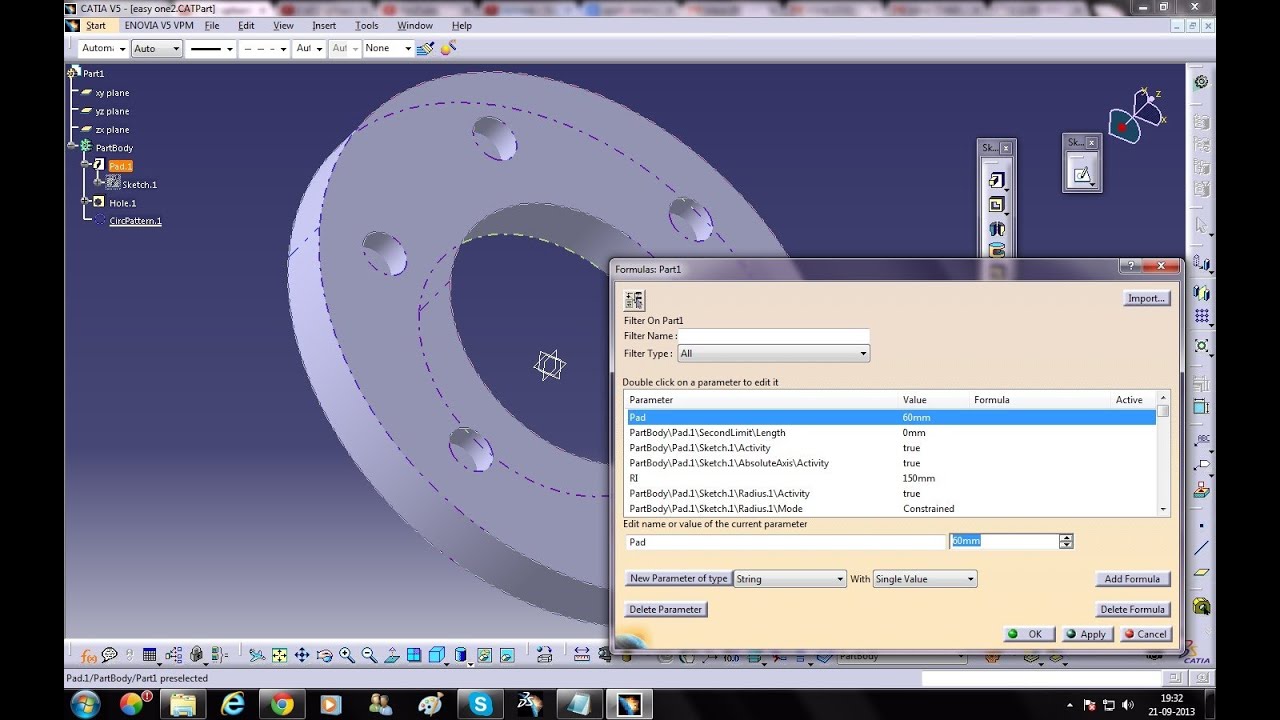Click the Pocket icon in floating toolbar

996,205
